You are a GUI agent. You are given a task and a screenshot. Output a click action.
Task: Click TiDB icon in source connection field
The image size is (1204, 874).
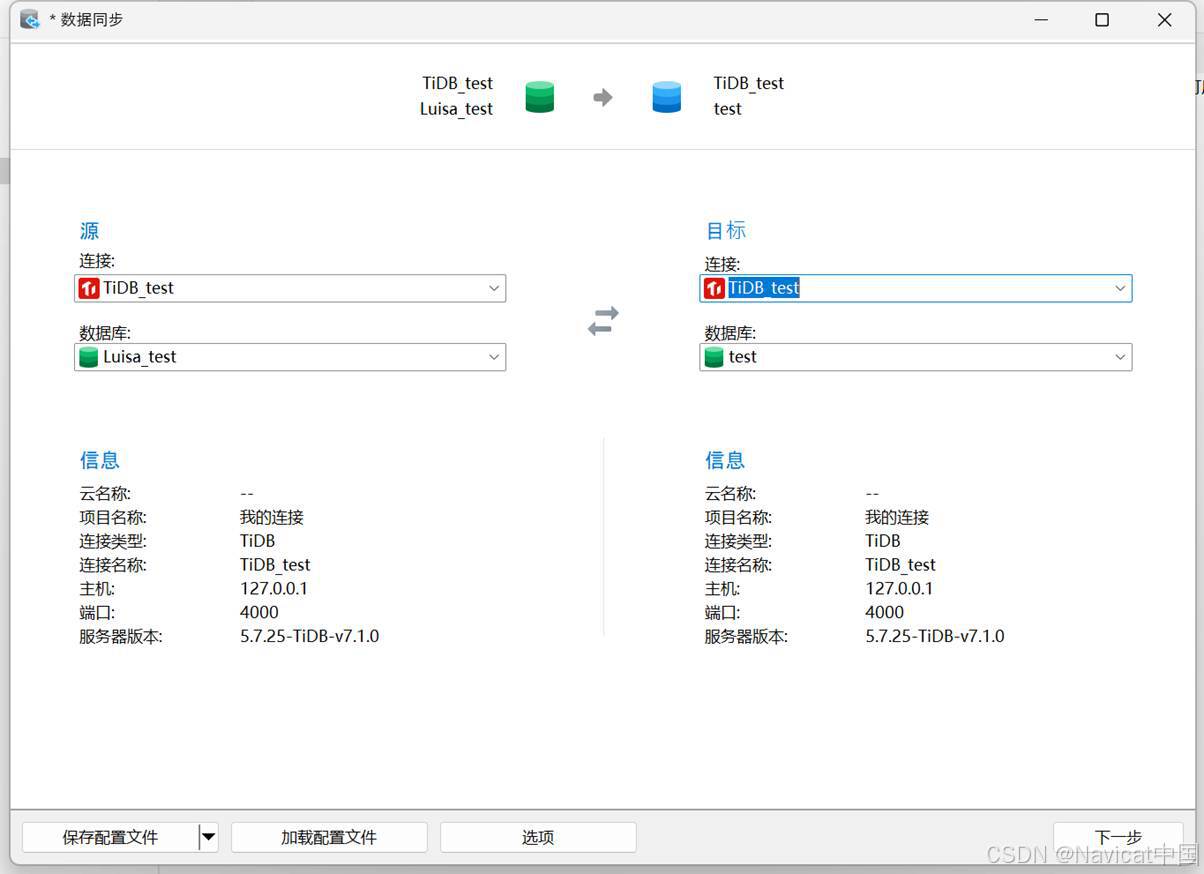point(89,288)
